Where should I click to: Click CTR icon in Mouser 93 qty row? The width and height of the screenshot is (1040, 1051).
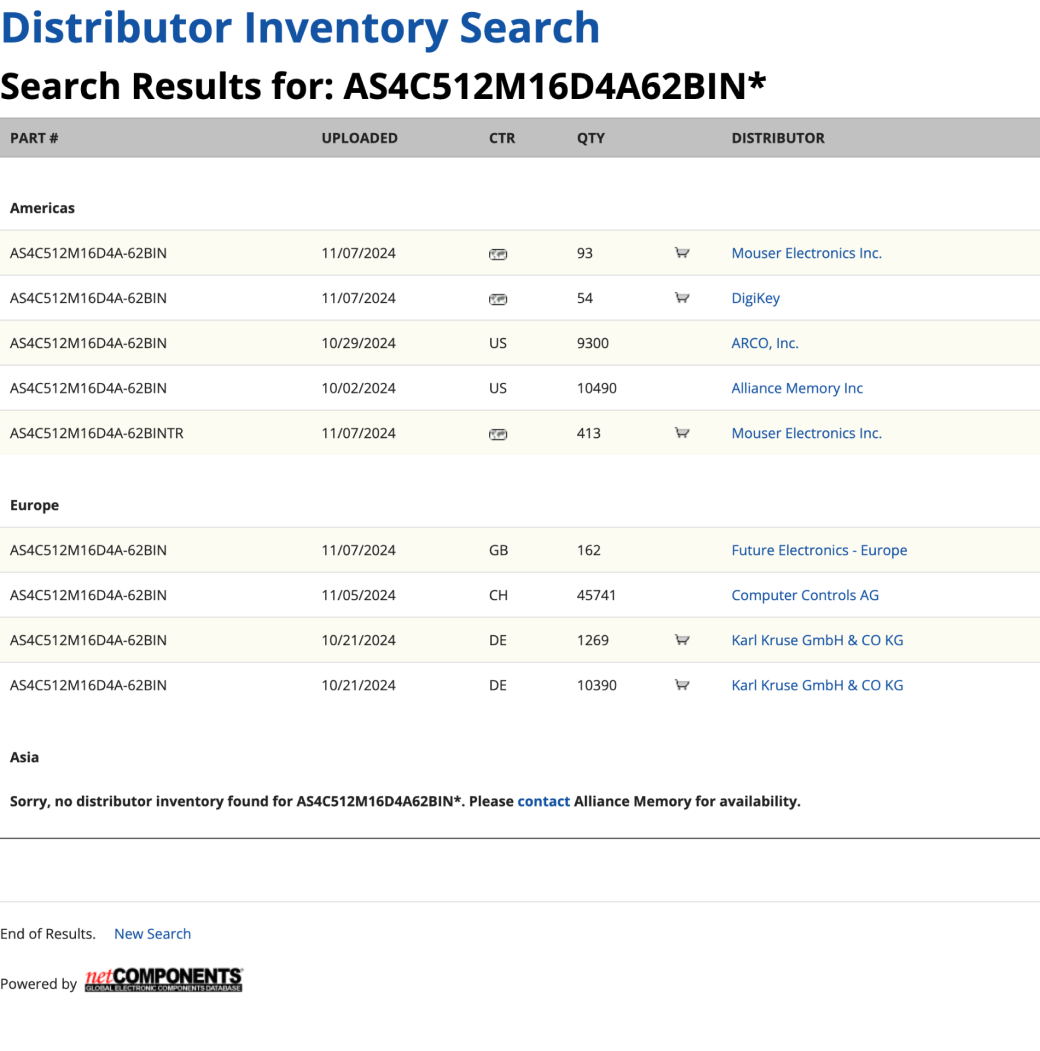click(498, 254)
